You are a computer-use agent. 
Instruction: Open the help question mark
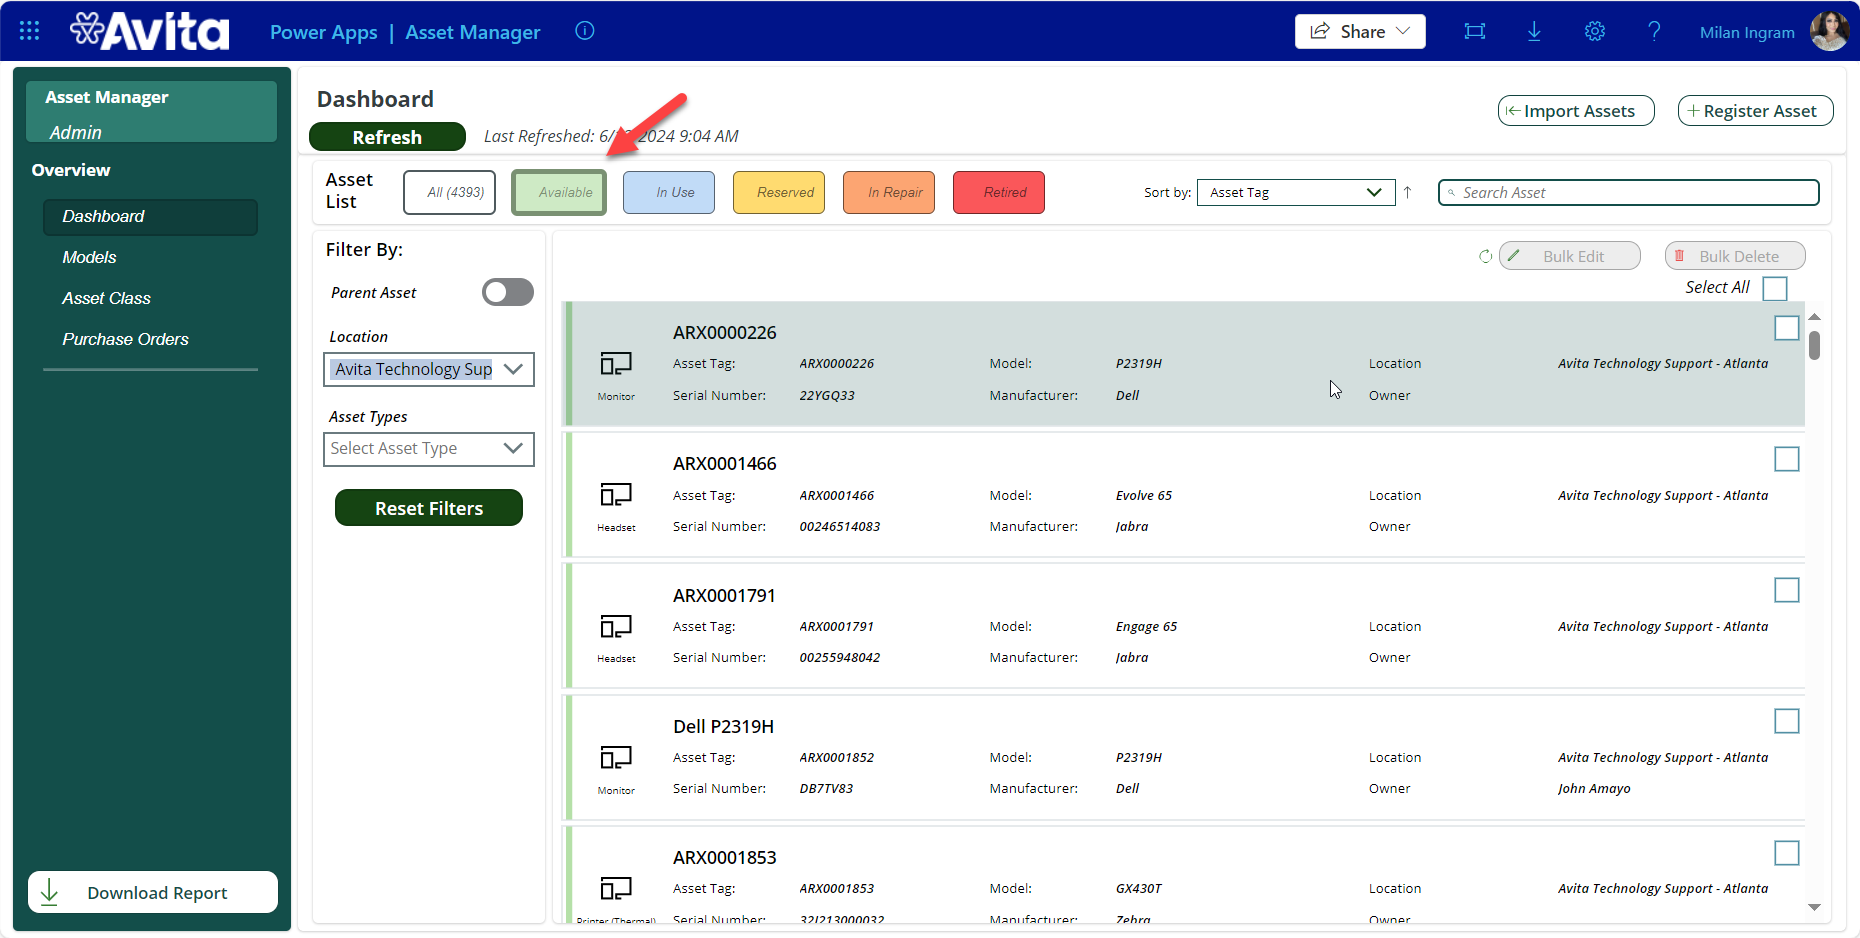tap(1654, 31)
